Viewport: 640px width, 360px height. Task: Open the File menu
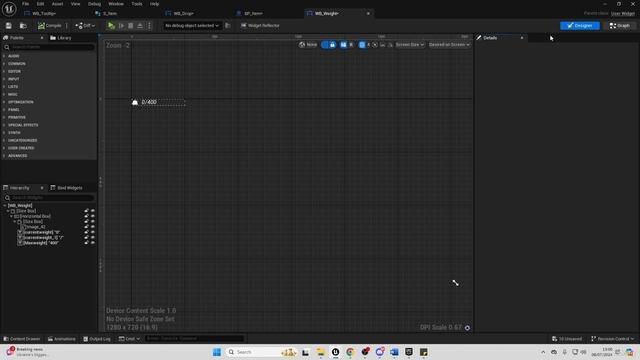pyautogui.click(x=25, y=4)
